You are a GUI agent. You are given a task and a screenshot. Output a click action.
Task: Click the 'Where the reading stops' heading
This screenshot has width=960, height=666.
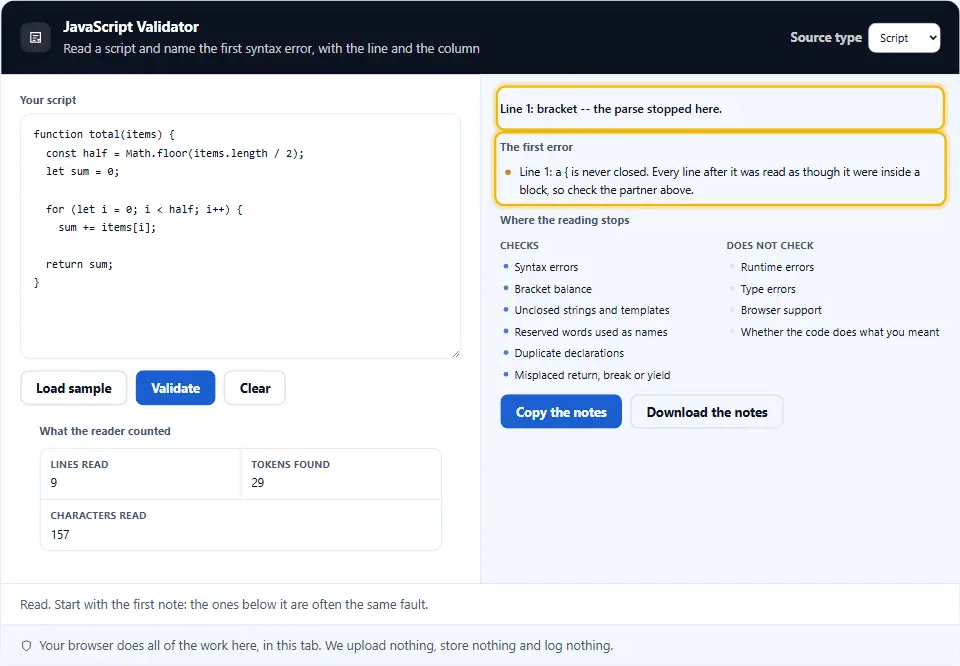click(564, 220)
